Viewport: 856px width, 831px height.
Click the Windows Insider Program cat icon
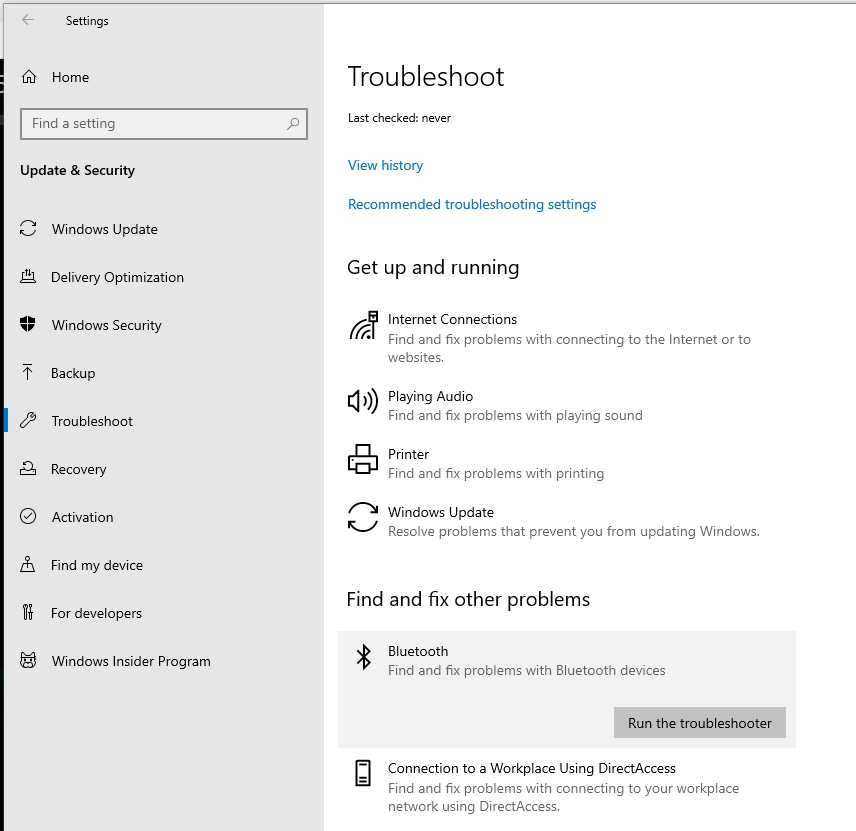pyautogui.click(x=28, y=661)
